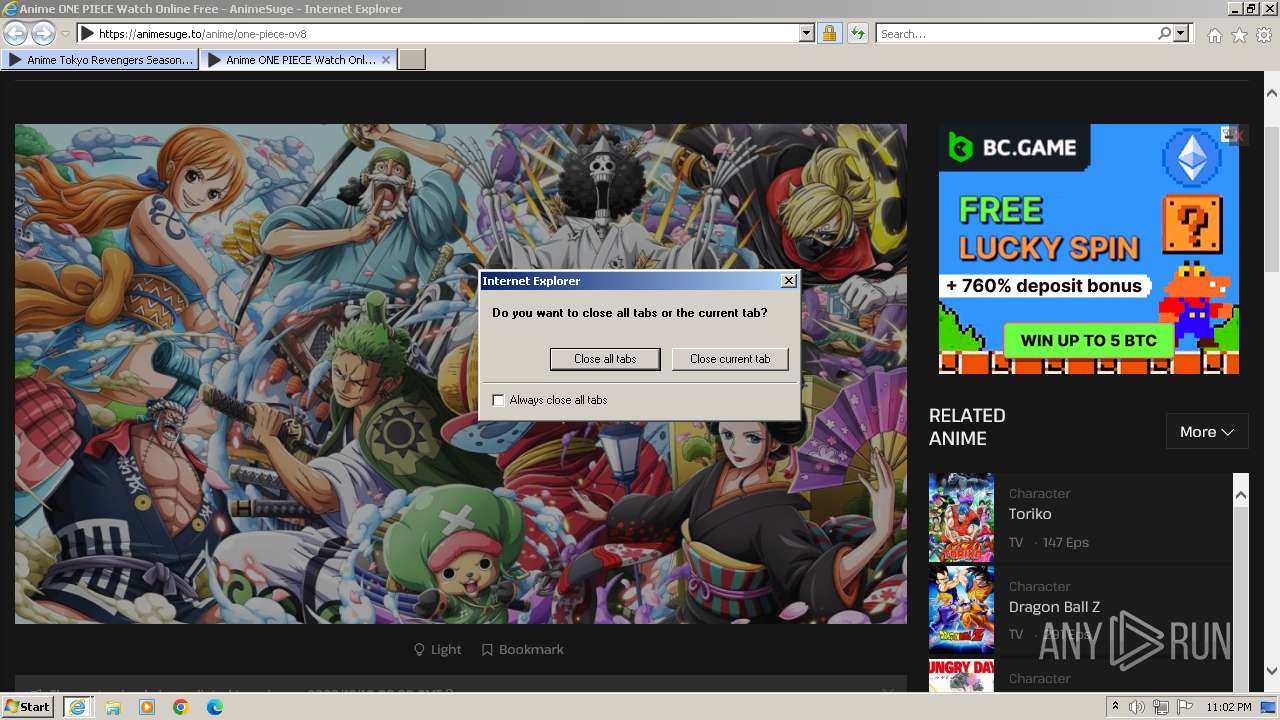1280x720 pixels.
Task: Open File Explorer from taskbar
Action: (113, 707)
